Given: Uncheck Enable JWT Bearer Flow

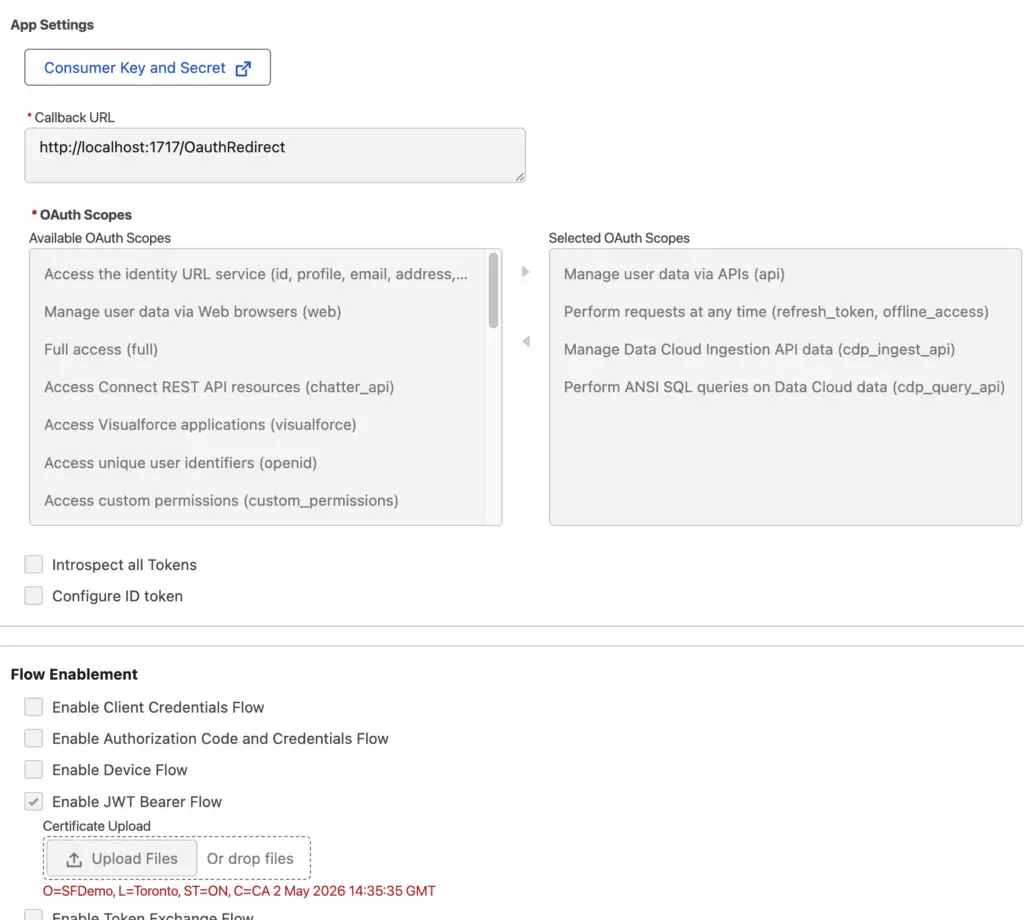Looking at the screenshot, I should [33, 801].
